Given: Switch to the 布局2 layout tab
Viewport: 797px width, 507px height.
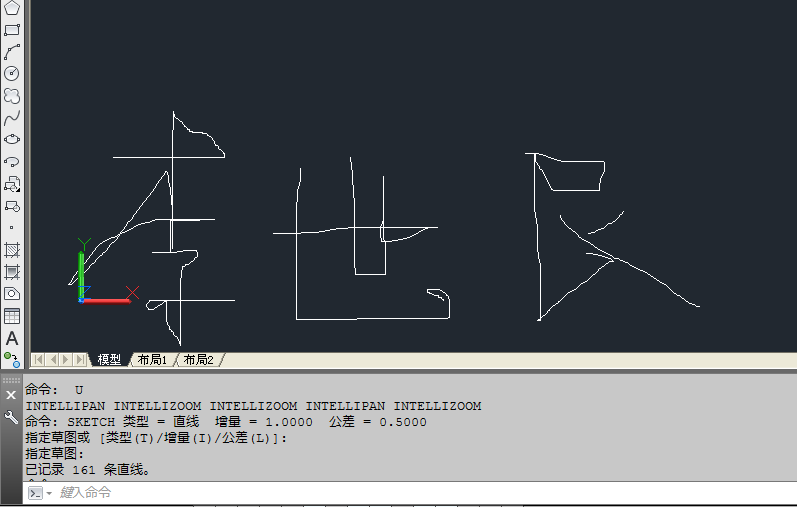Looking at the screenshot, I should 198,360.
